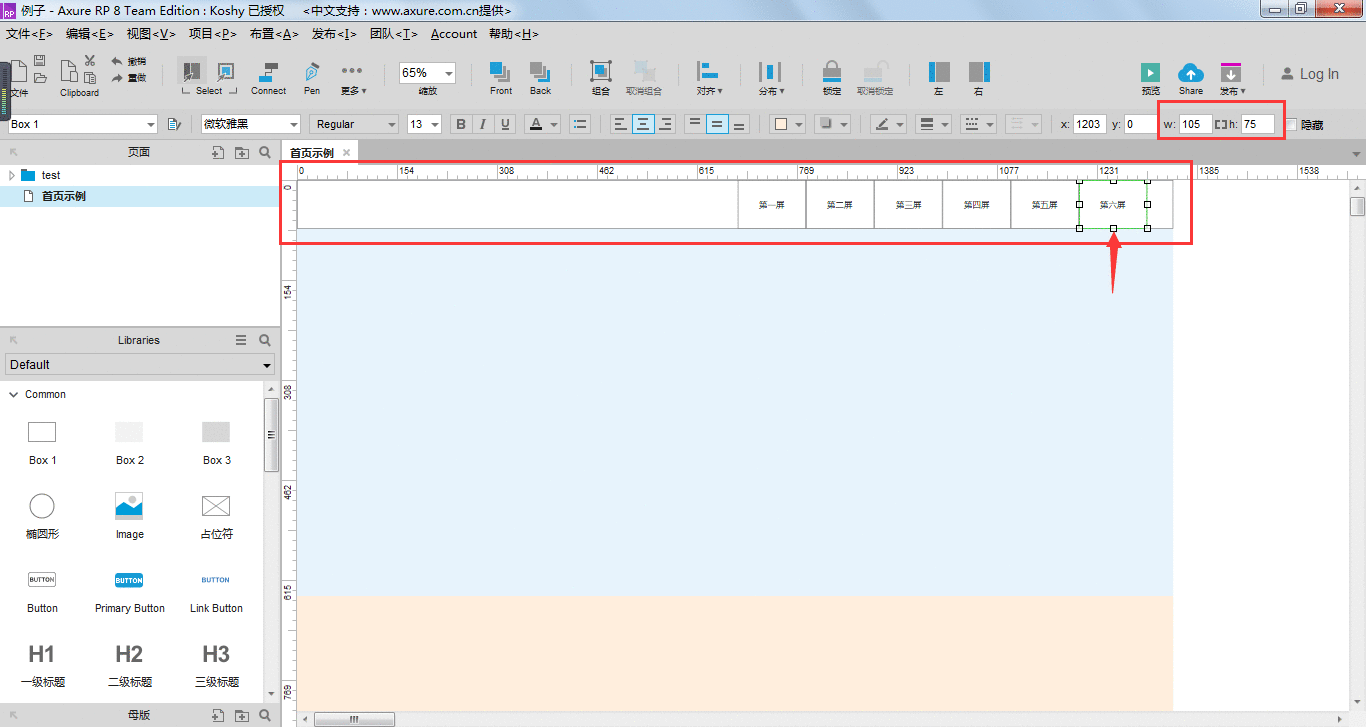The image size is (1366, 727).
Task: Bring selection to Front
Action: (501, 79)
